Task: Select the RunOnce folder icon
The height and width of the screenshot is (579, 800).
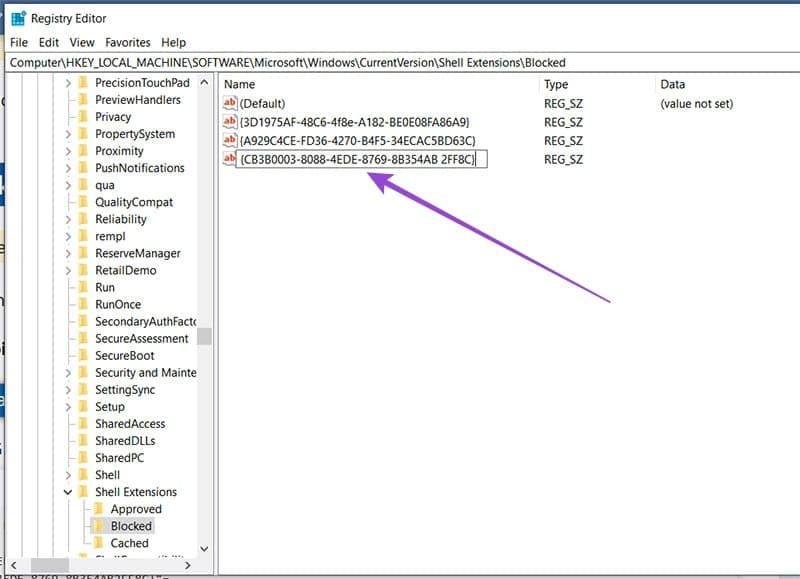Action: pyautogui.click(x=83, y=305)
